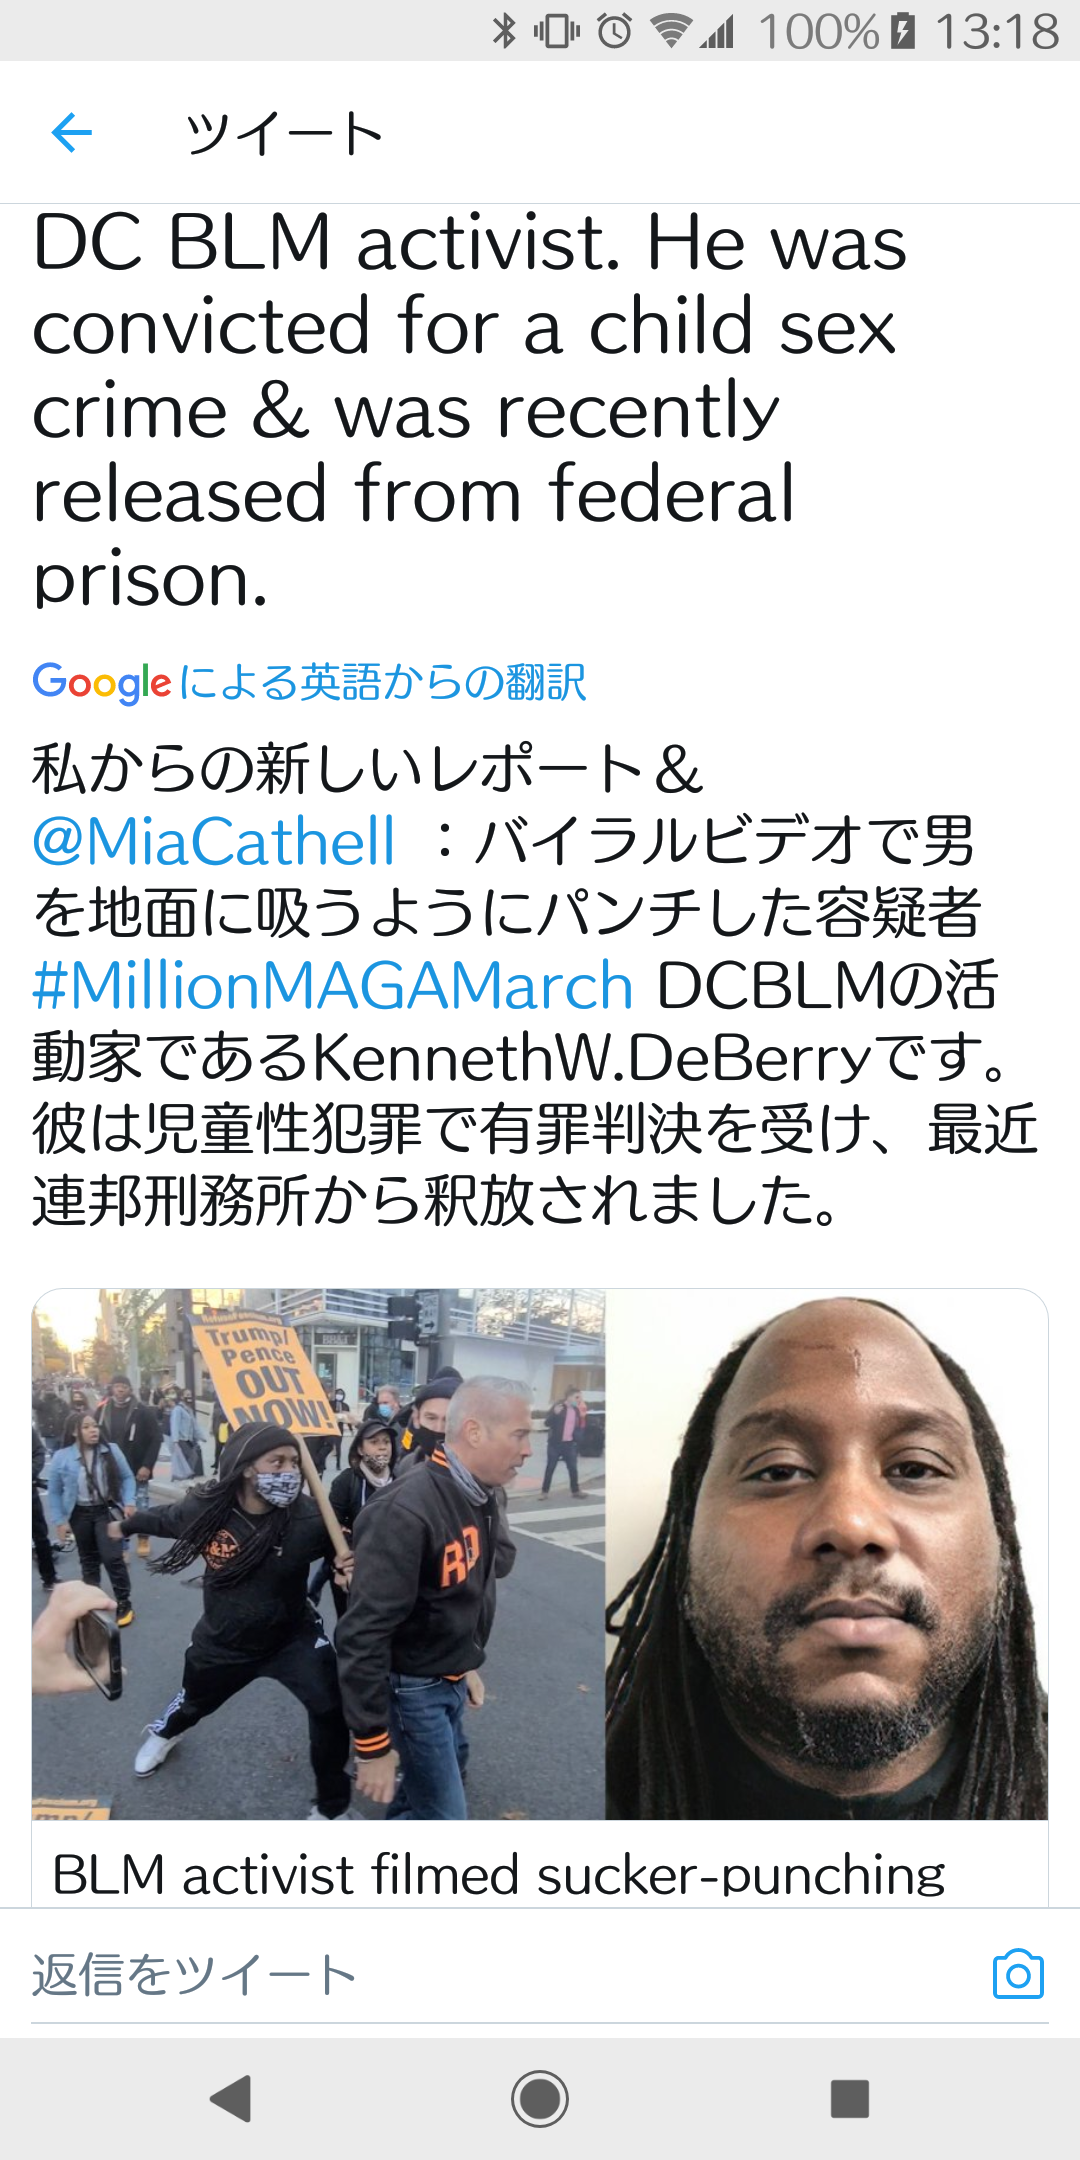Tap the Wi-Fi status icon
1080x2160 pixels.
point(669,31)
